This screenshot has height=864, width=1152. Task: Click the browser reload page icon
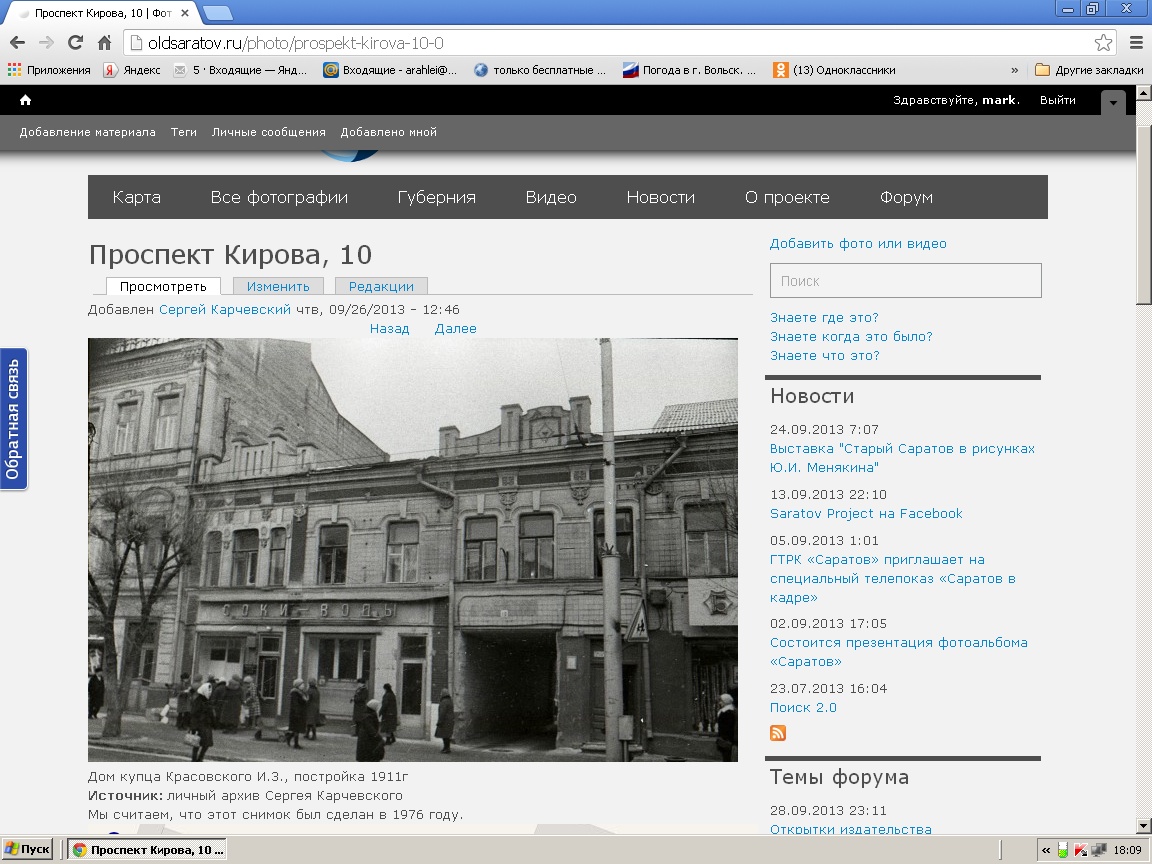tap(75, 43)
